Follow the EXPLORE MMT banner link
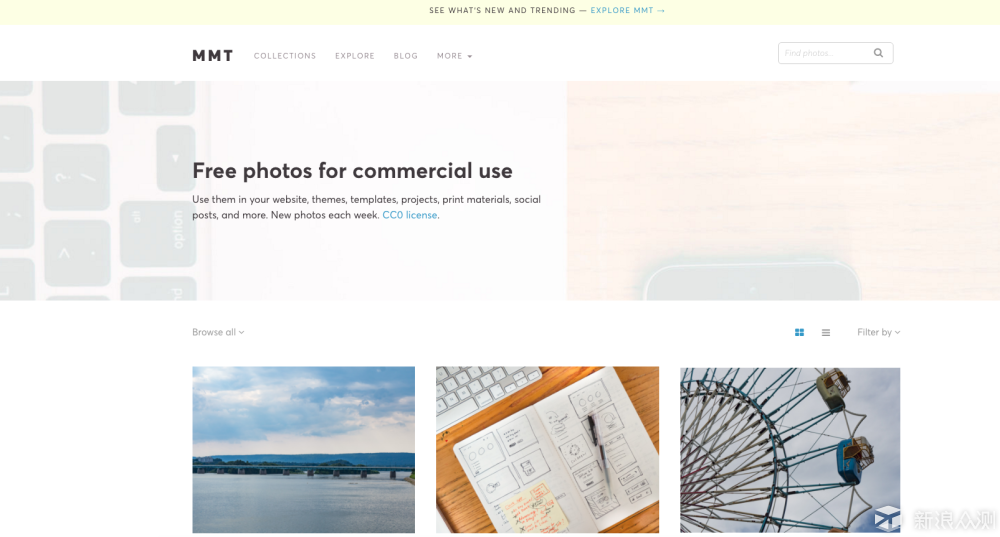Image resolution: width=1000 pixels, height=537 pixels. 628,10
